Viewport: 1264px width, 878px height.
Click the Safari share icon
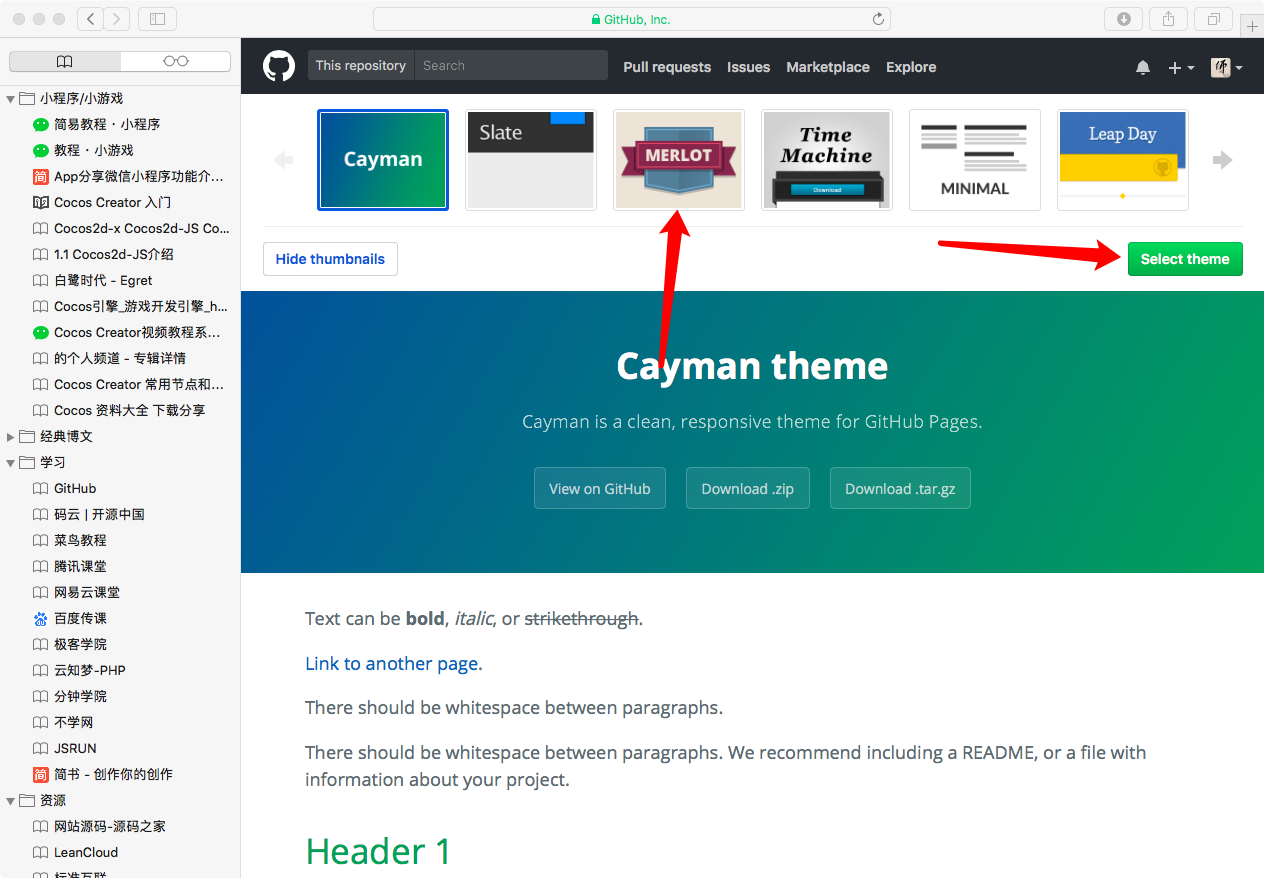[x=1168, y=19]
